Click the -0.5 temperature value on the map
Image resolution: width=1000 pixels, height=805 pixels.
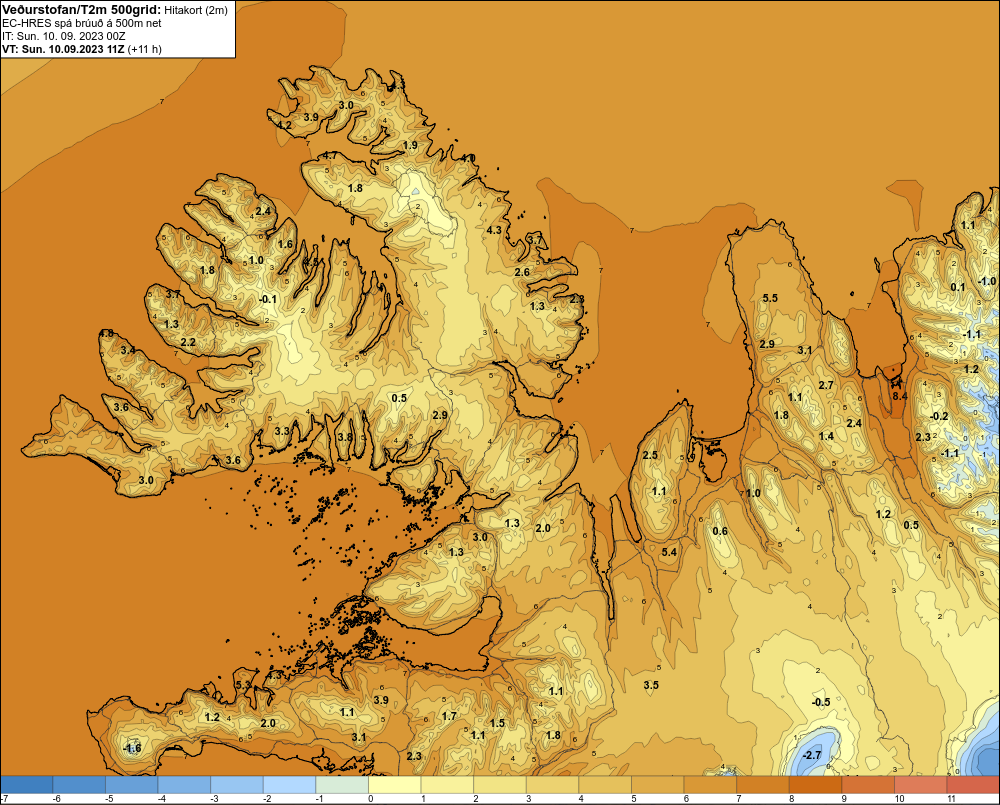821,702
